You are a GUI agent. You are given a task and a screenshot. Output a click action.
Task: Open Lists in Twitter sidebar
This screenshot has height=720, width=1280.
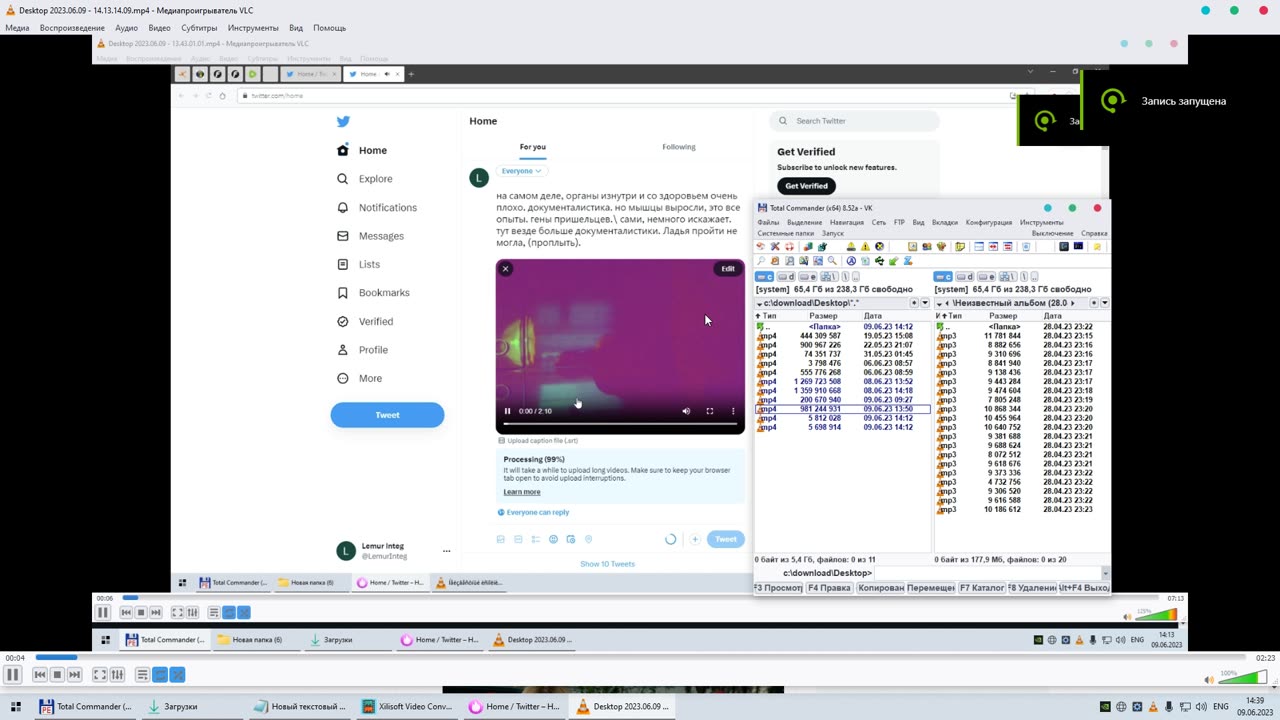tap(359, 264)
